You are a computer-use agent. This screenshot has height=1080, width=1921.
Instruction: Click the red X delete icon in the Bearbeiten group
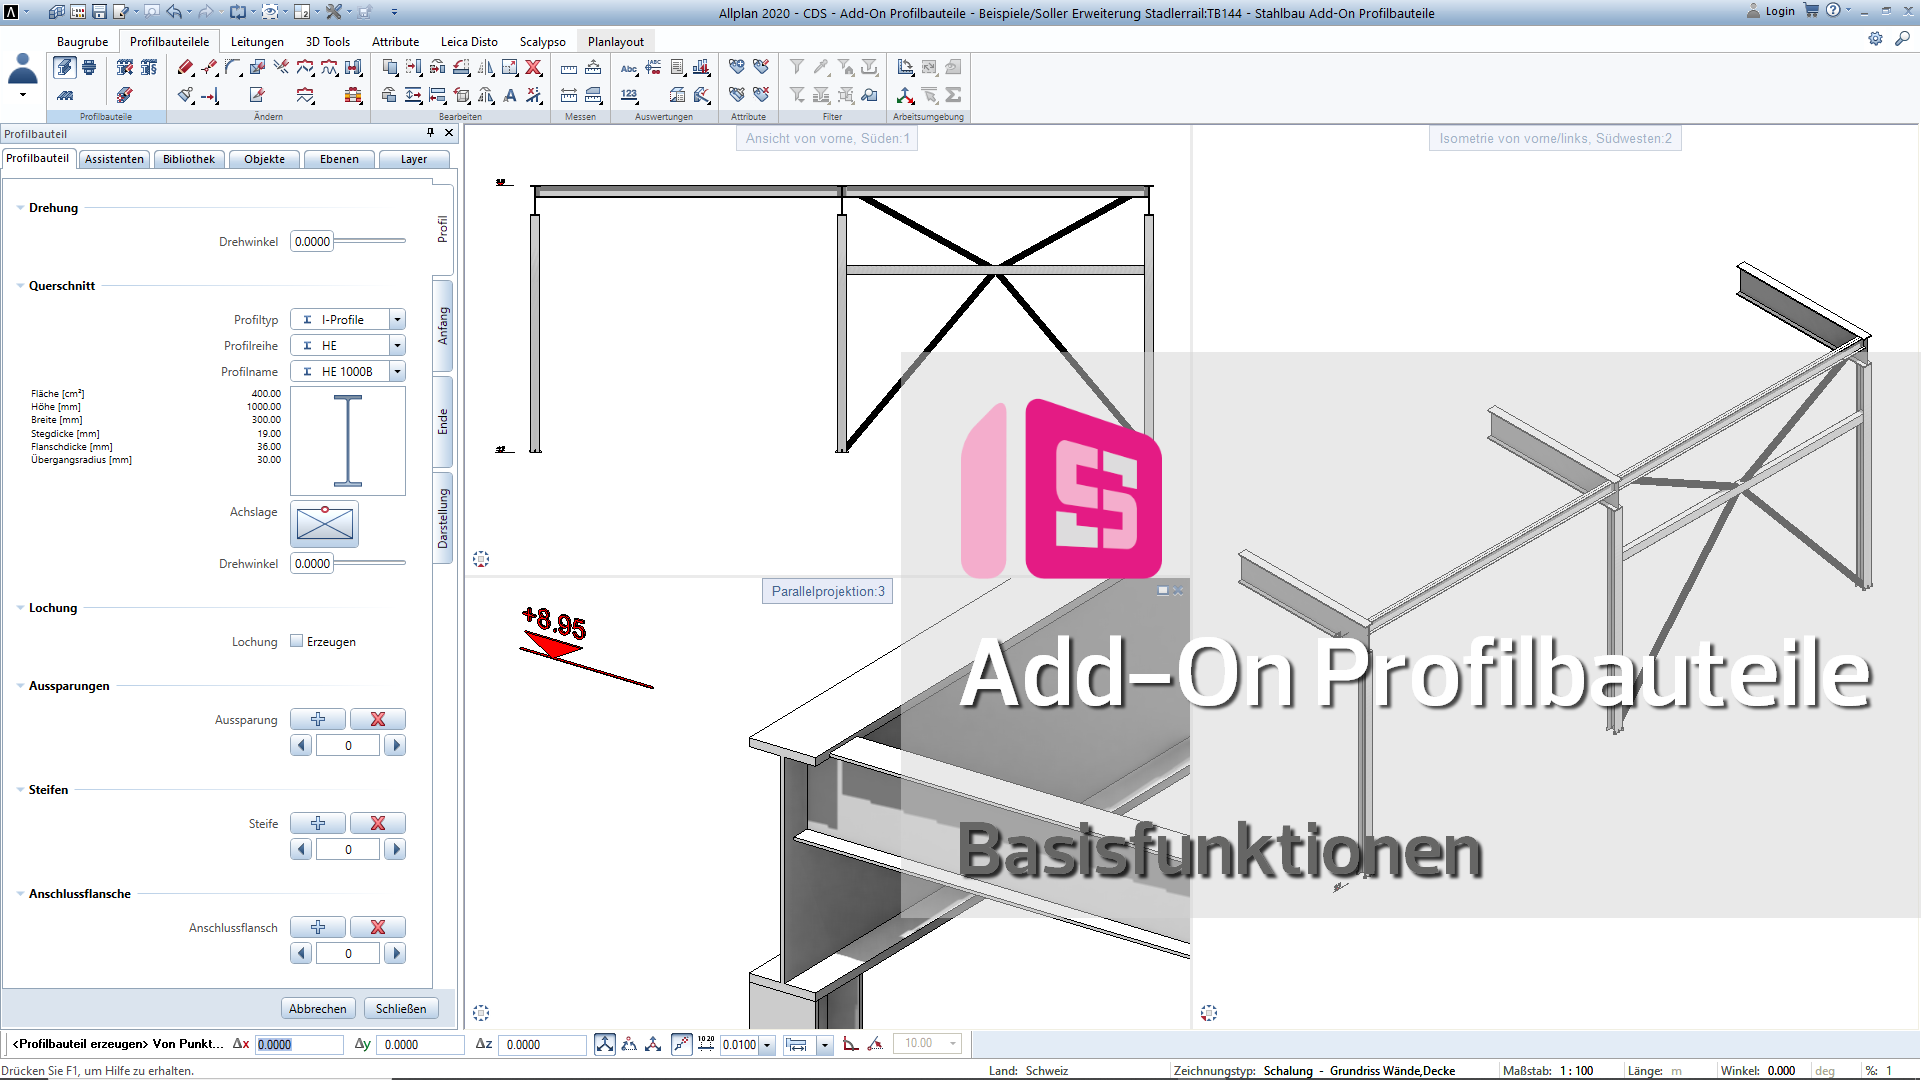point(534,68)
